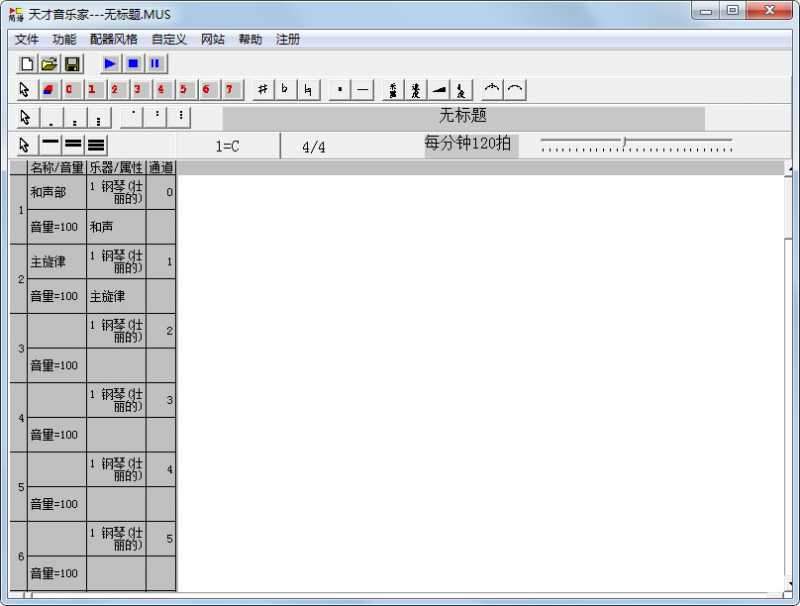Click the tempo slider track
This screenshot has height=606, width=800.
(637, 144)
